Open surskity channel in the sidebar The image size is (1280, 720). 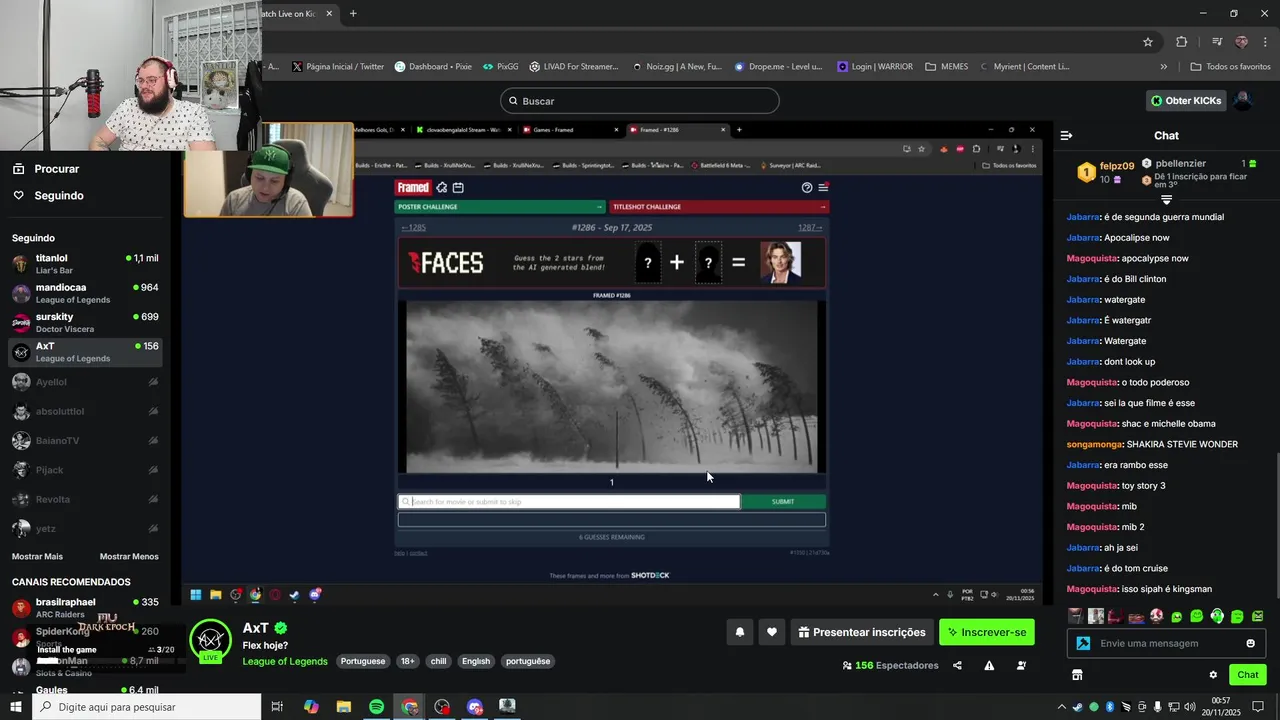[85, 322]
